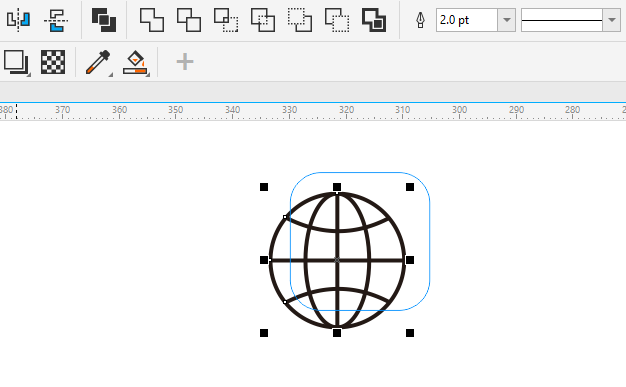Open the outline width dropdown arrow

(x=507, y=20)
